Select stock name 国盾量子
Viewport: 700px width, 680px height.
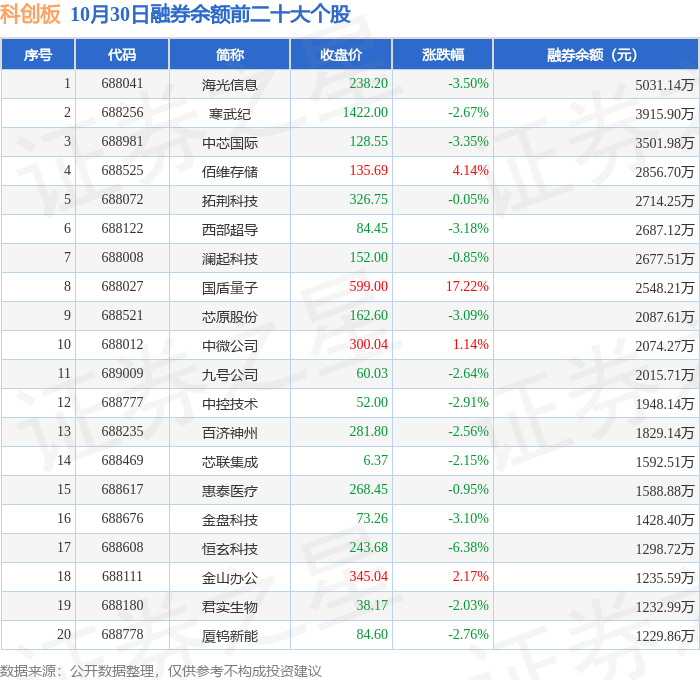coord(229,288)
